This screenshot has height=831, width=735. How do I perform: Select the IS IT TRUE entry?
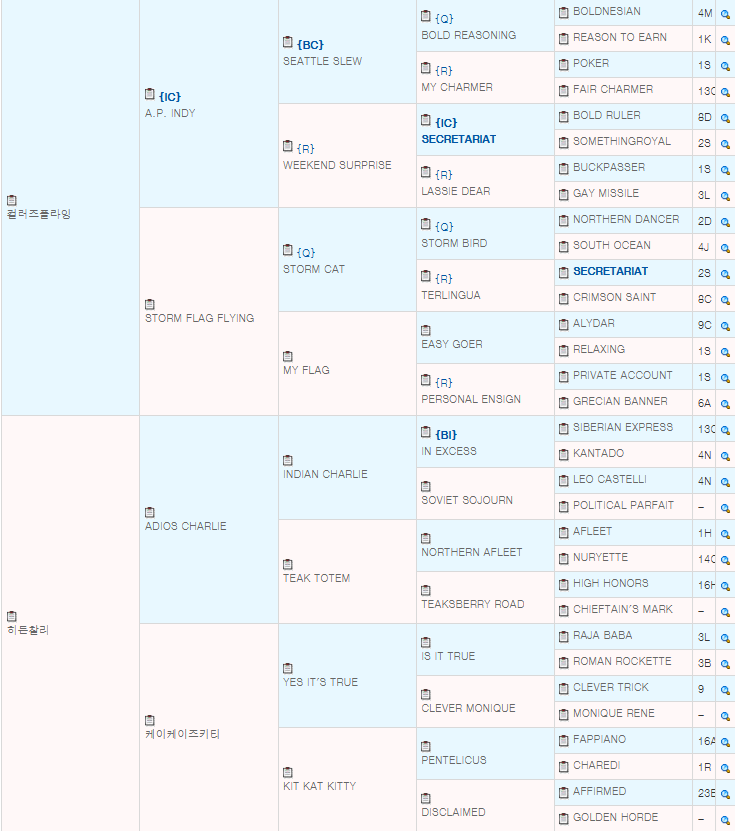pyautogui.click(x=448, y=656)
